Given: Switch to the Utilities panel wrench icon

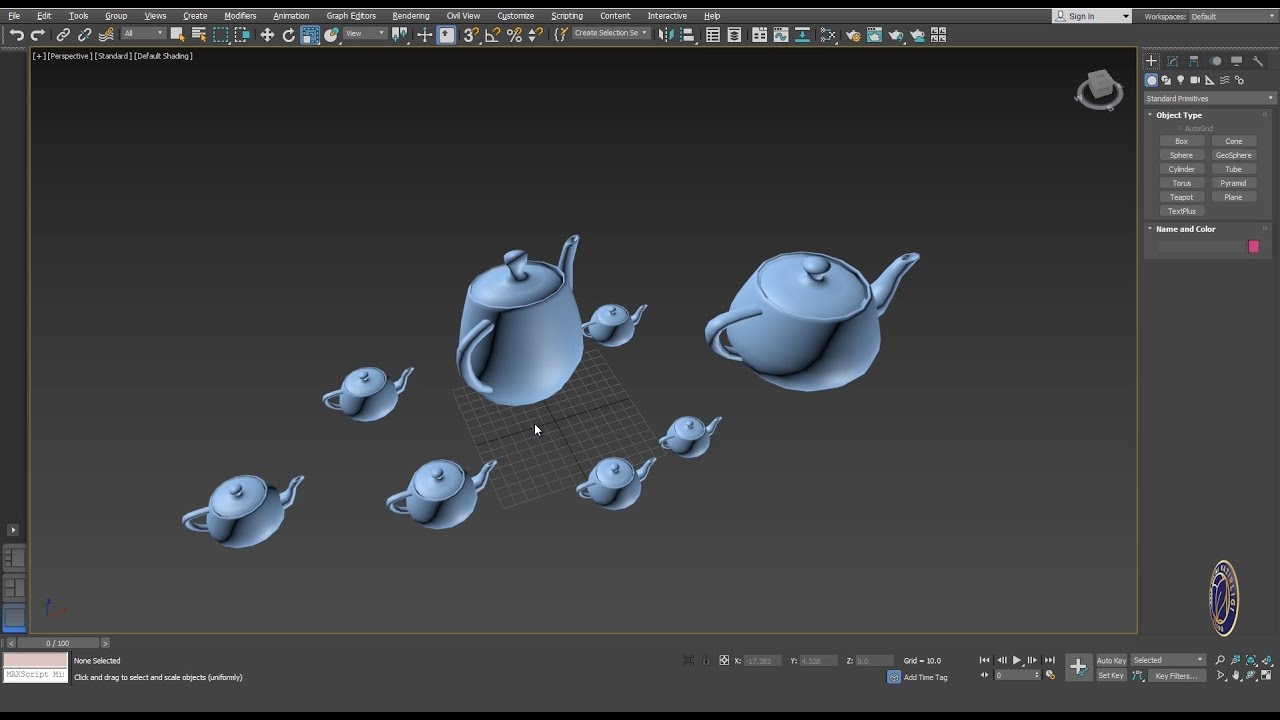Looking at the screenshot, I should [1258, 61].
